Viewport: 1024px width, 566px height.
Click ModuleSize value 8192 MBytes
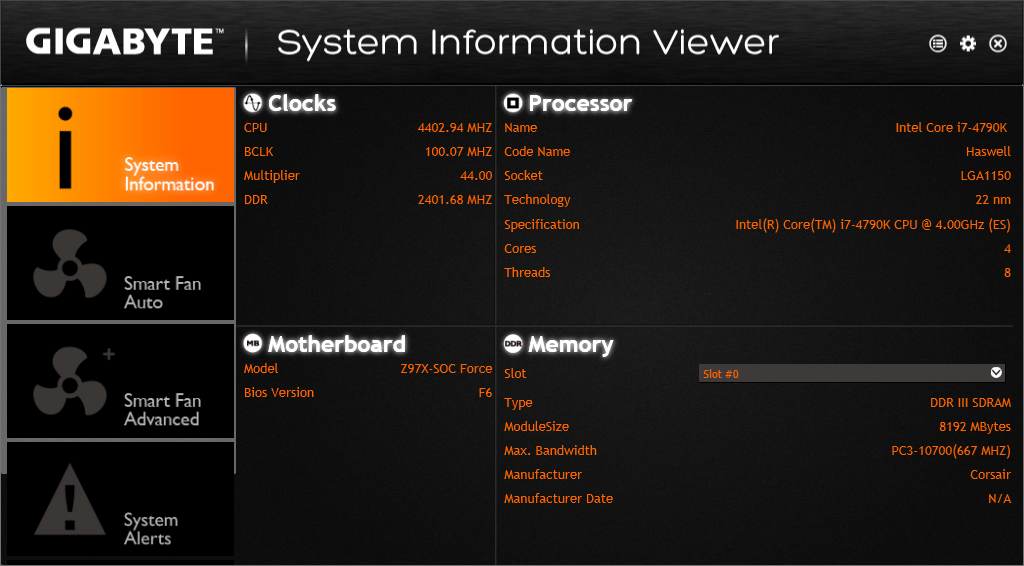pos(975,427)
